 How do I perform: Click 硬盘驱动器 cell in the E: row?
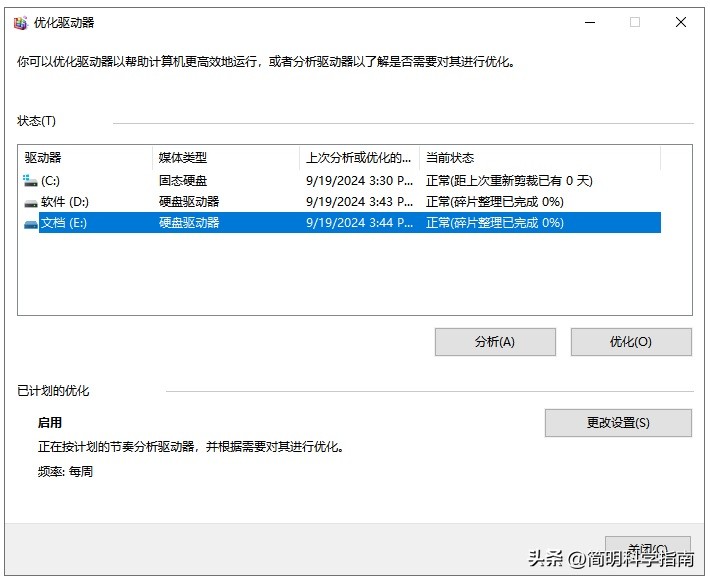189,223
